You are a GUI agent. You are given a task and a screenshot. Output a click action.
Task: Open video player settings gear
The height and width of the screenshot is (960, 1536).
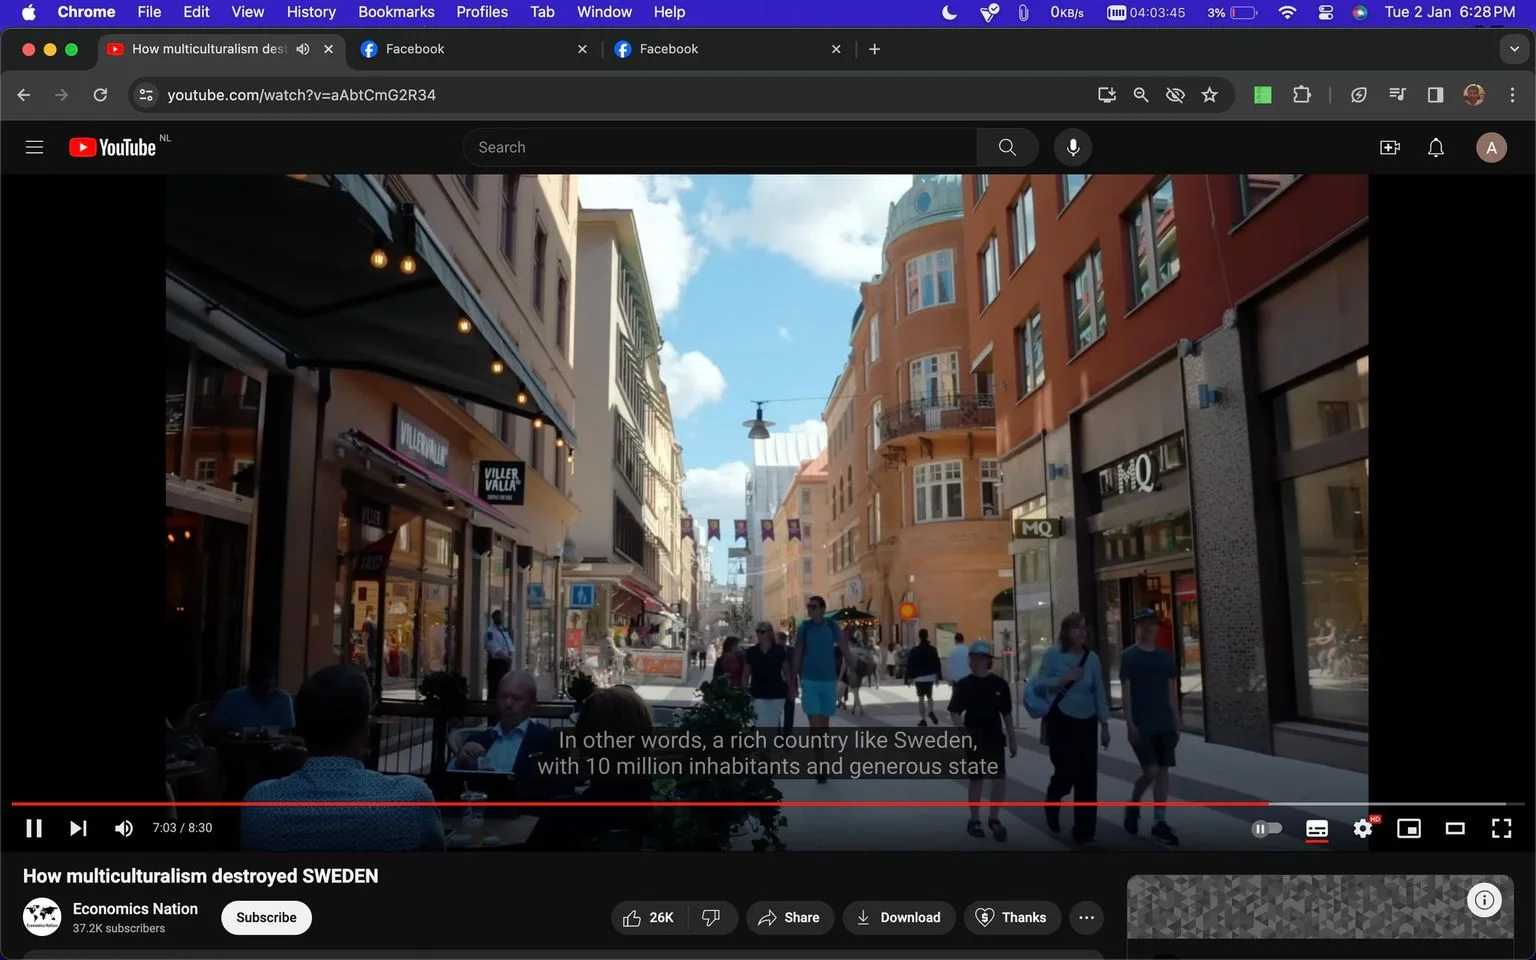(x=1363, y=828)
